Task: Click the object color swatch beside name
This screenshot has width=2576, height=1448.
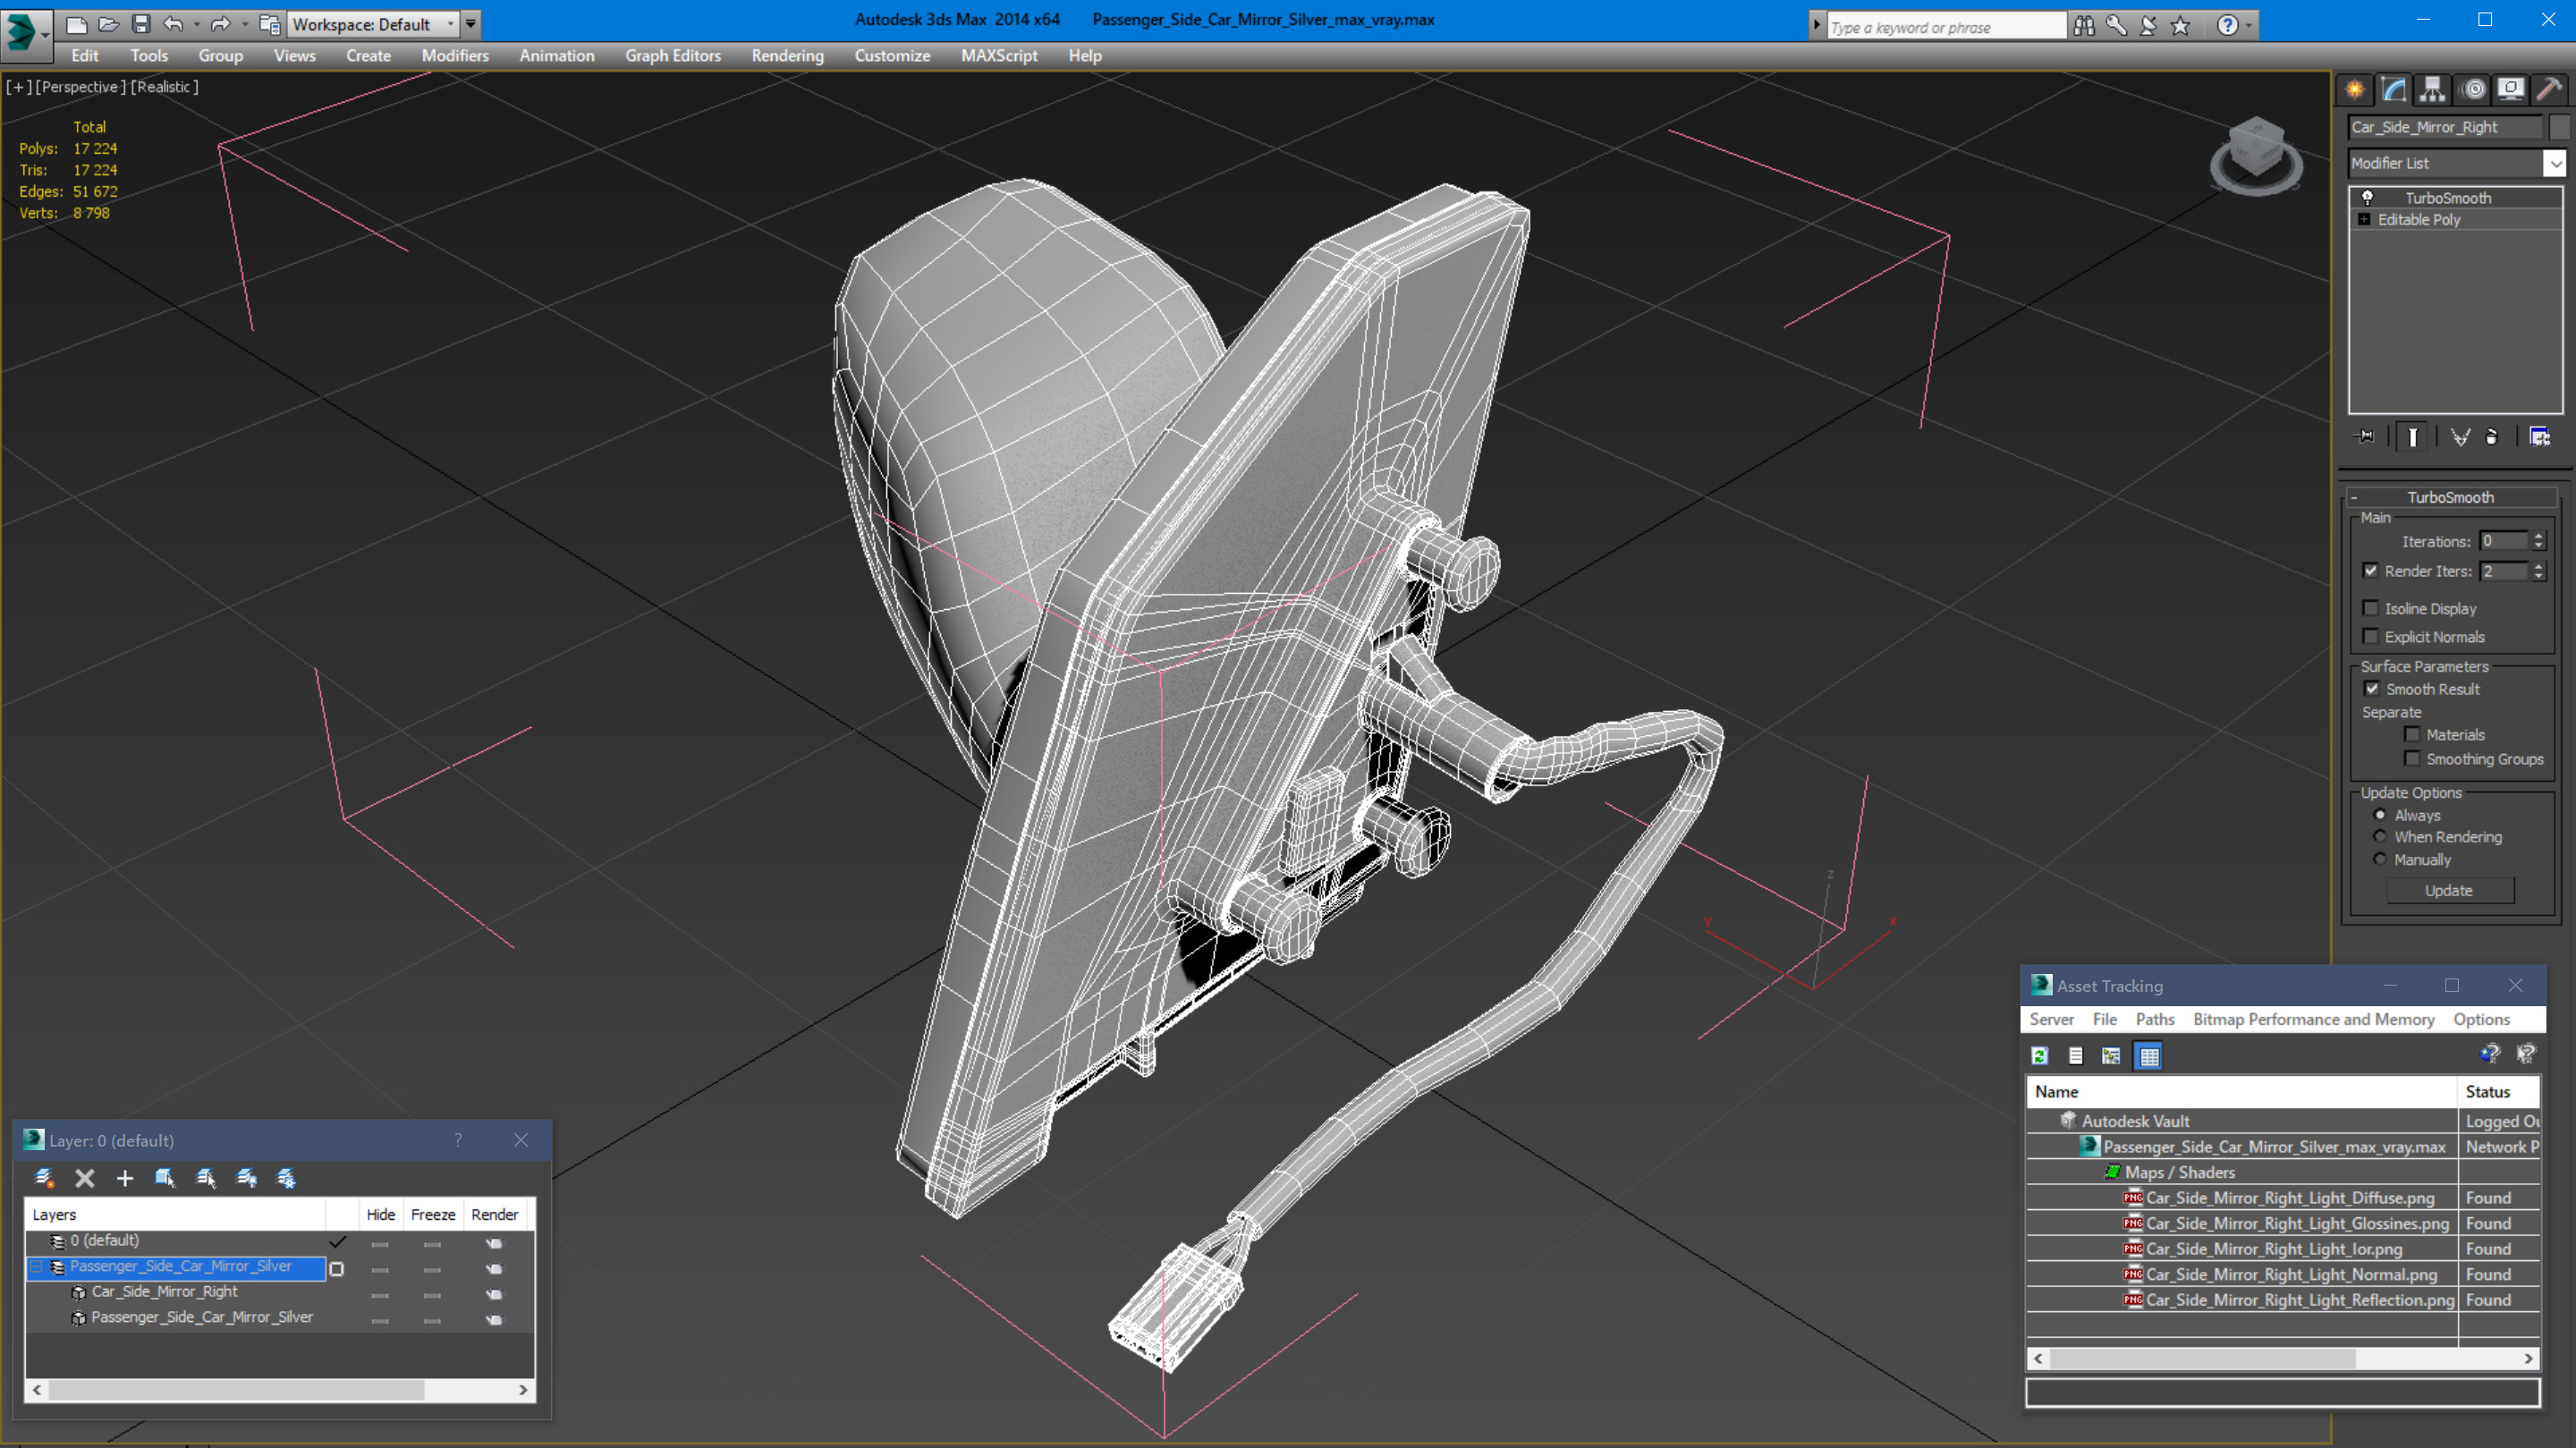Action: coord(2559,127)
